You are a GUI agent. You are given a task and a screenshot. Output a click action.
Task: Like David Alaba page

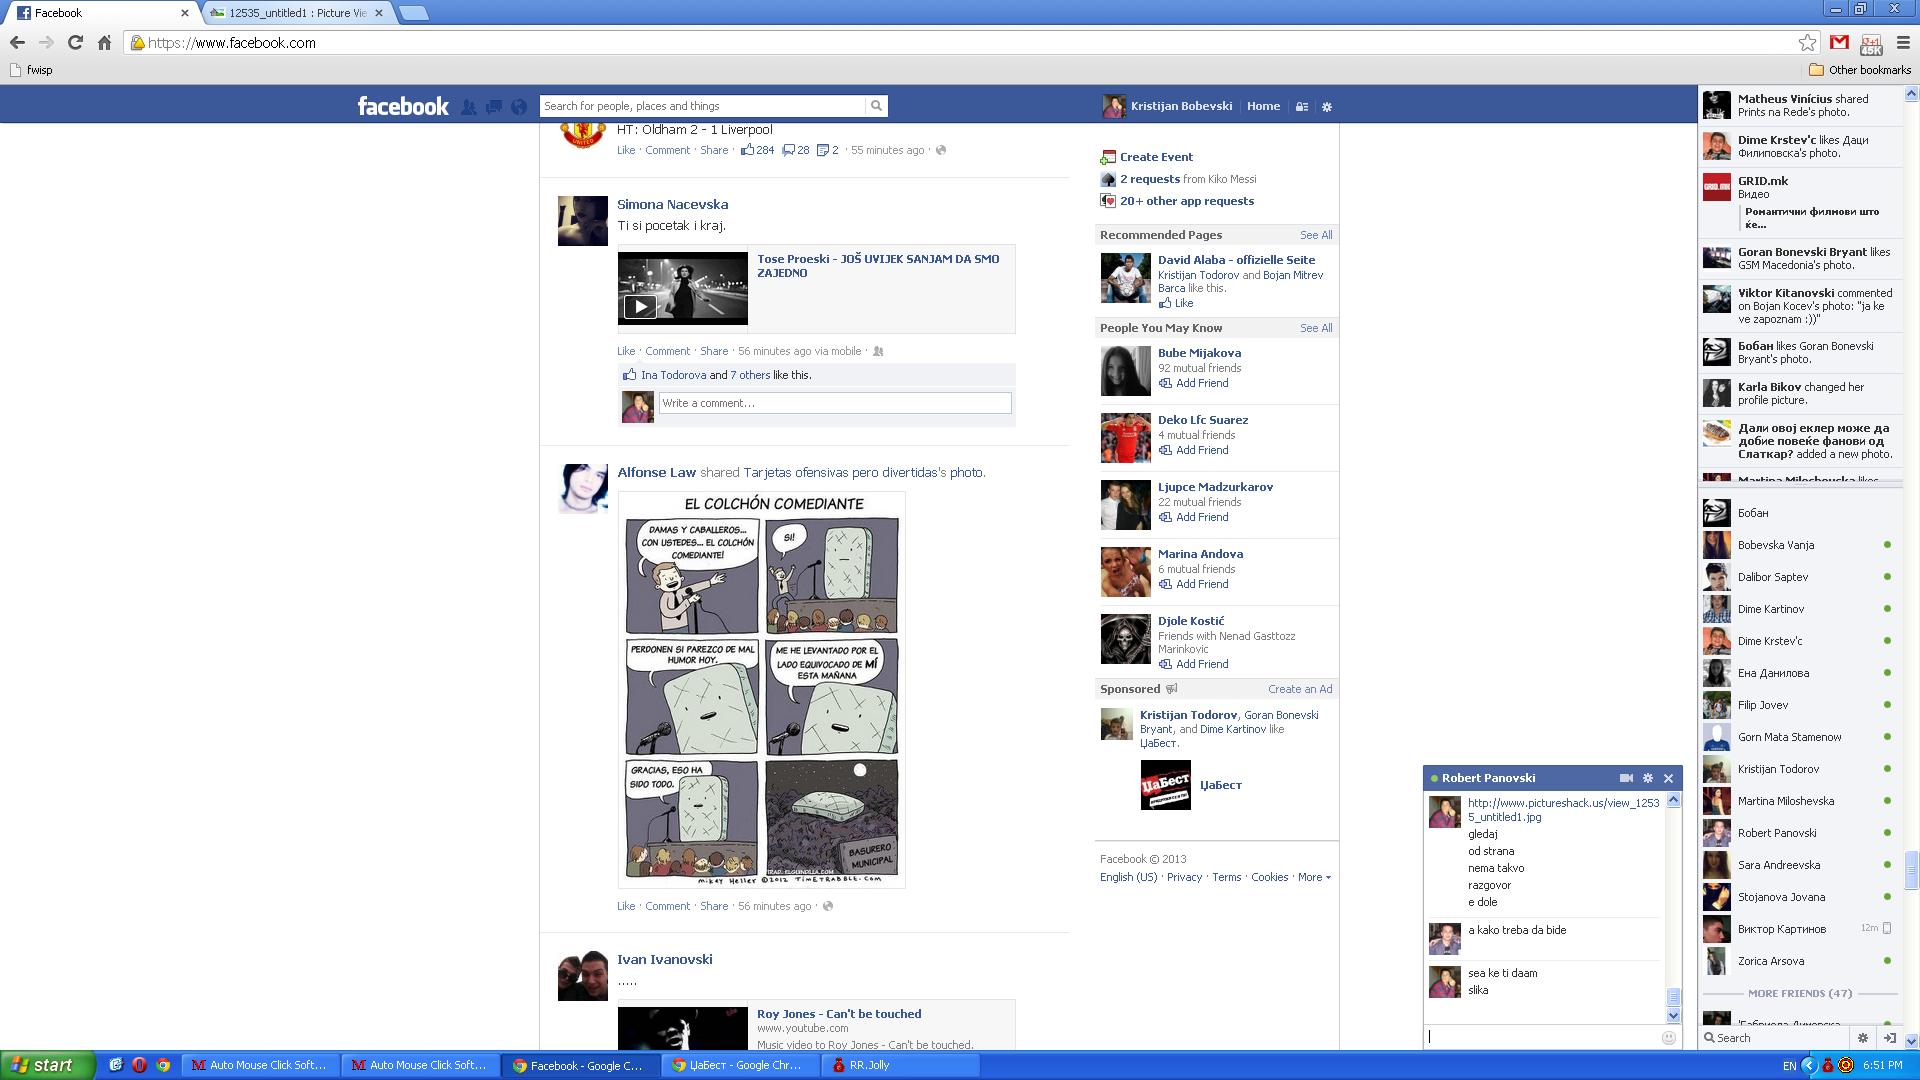tap(1184, 303)
